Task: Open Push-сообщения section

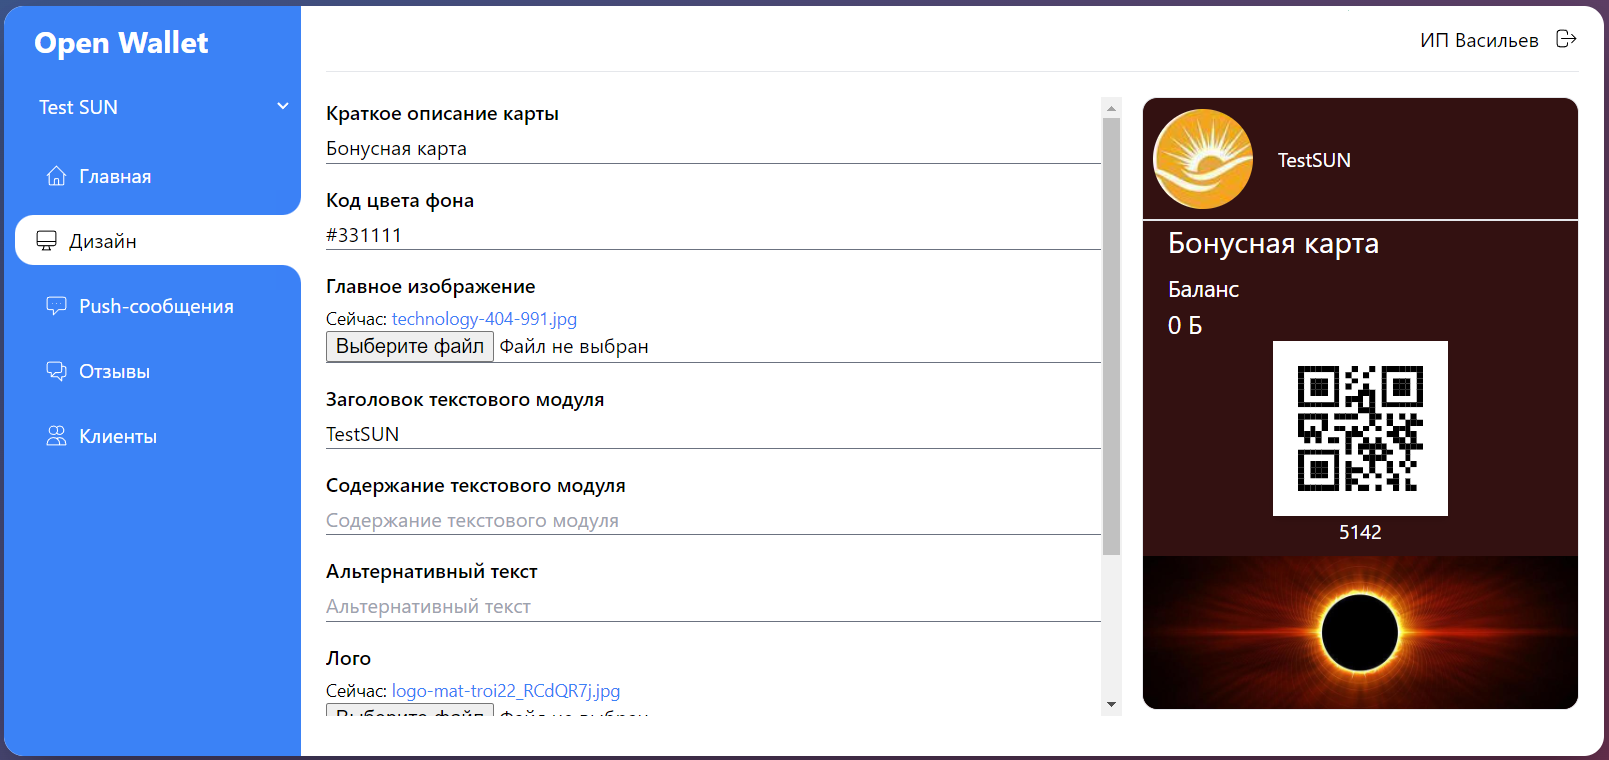Action: [158, 306]
